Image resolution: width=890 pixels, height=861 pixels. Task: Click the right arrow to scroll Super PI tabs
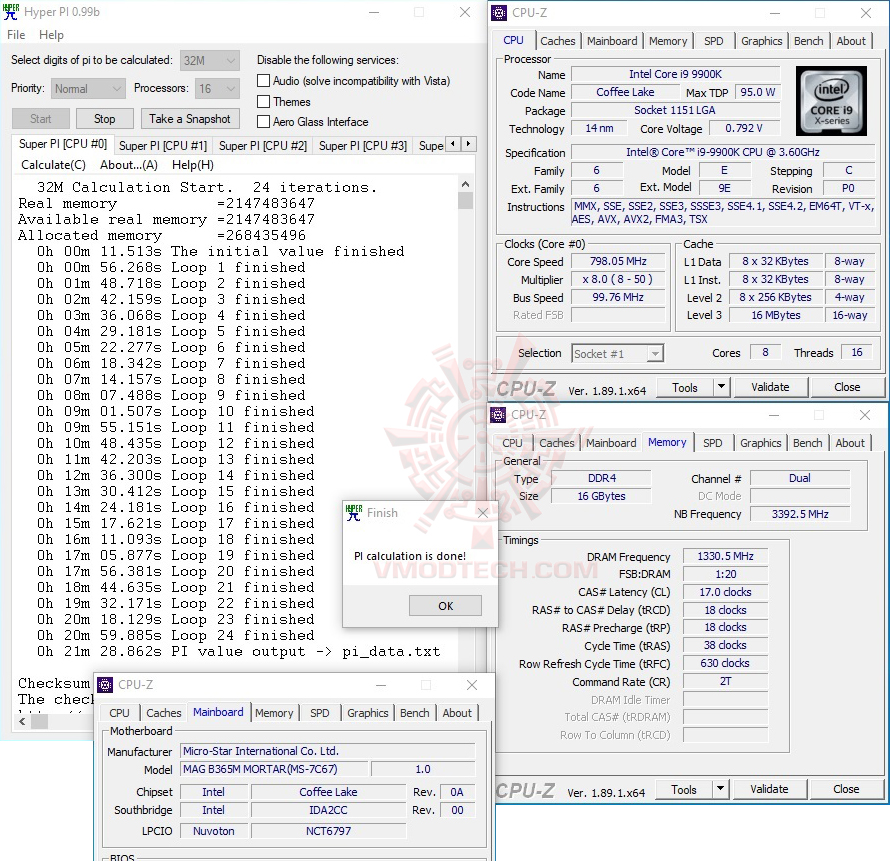tap(466, 144)
